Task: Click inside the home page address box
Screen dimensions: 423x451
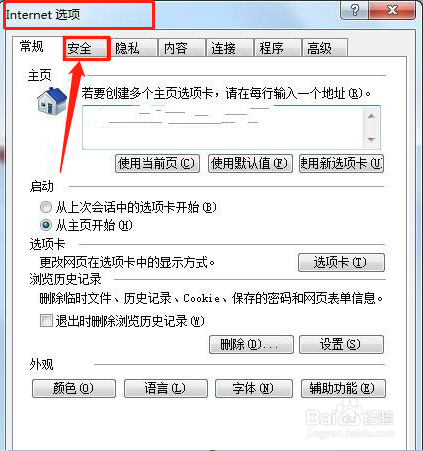Action: coord(223,127)
